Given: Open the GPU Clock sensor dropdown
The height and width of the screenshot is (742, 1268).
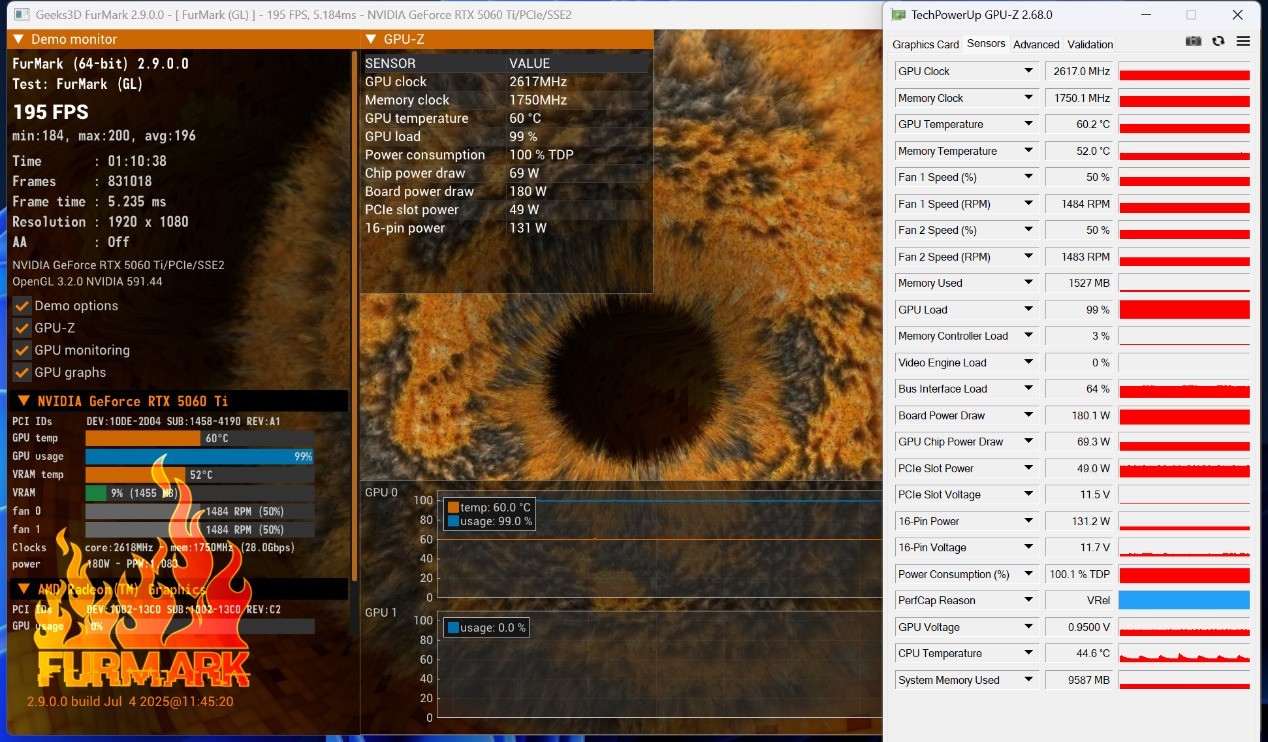Looking at the screenshot, I should (1028, 71).
